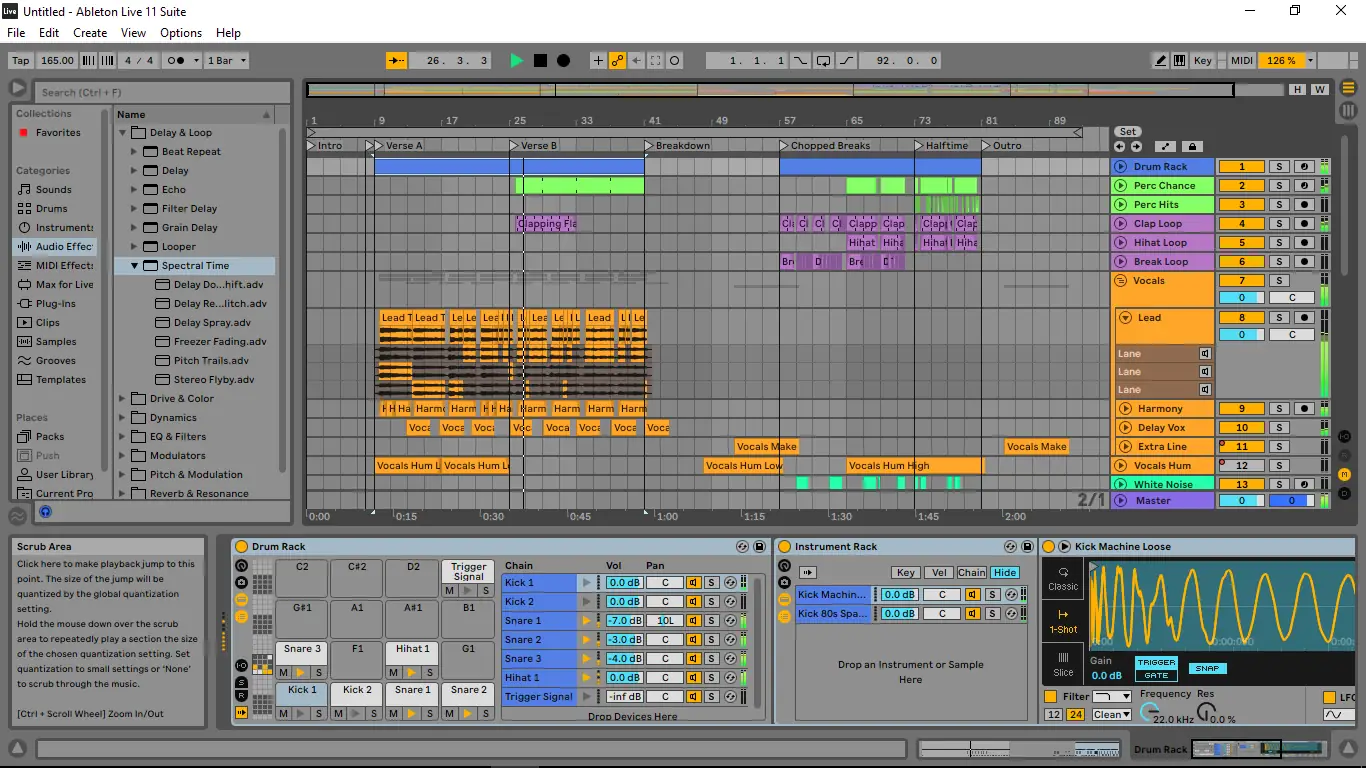
Task: Select the Plug-Ins browser category
Action: pos(56,304)
